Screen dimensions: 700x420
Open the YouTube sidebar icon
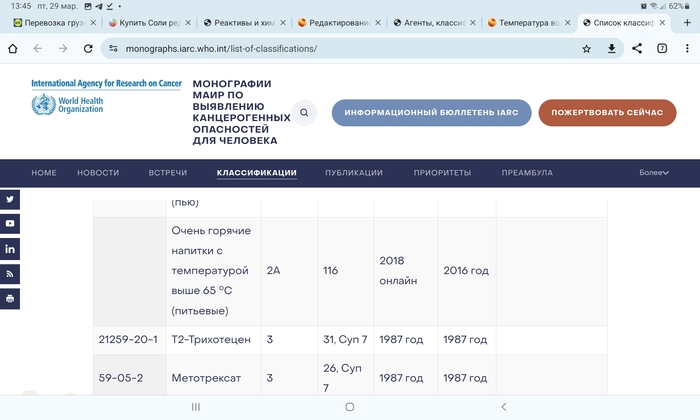[10, 223]
